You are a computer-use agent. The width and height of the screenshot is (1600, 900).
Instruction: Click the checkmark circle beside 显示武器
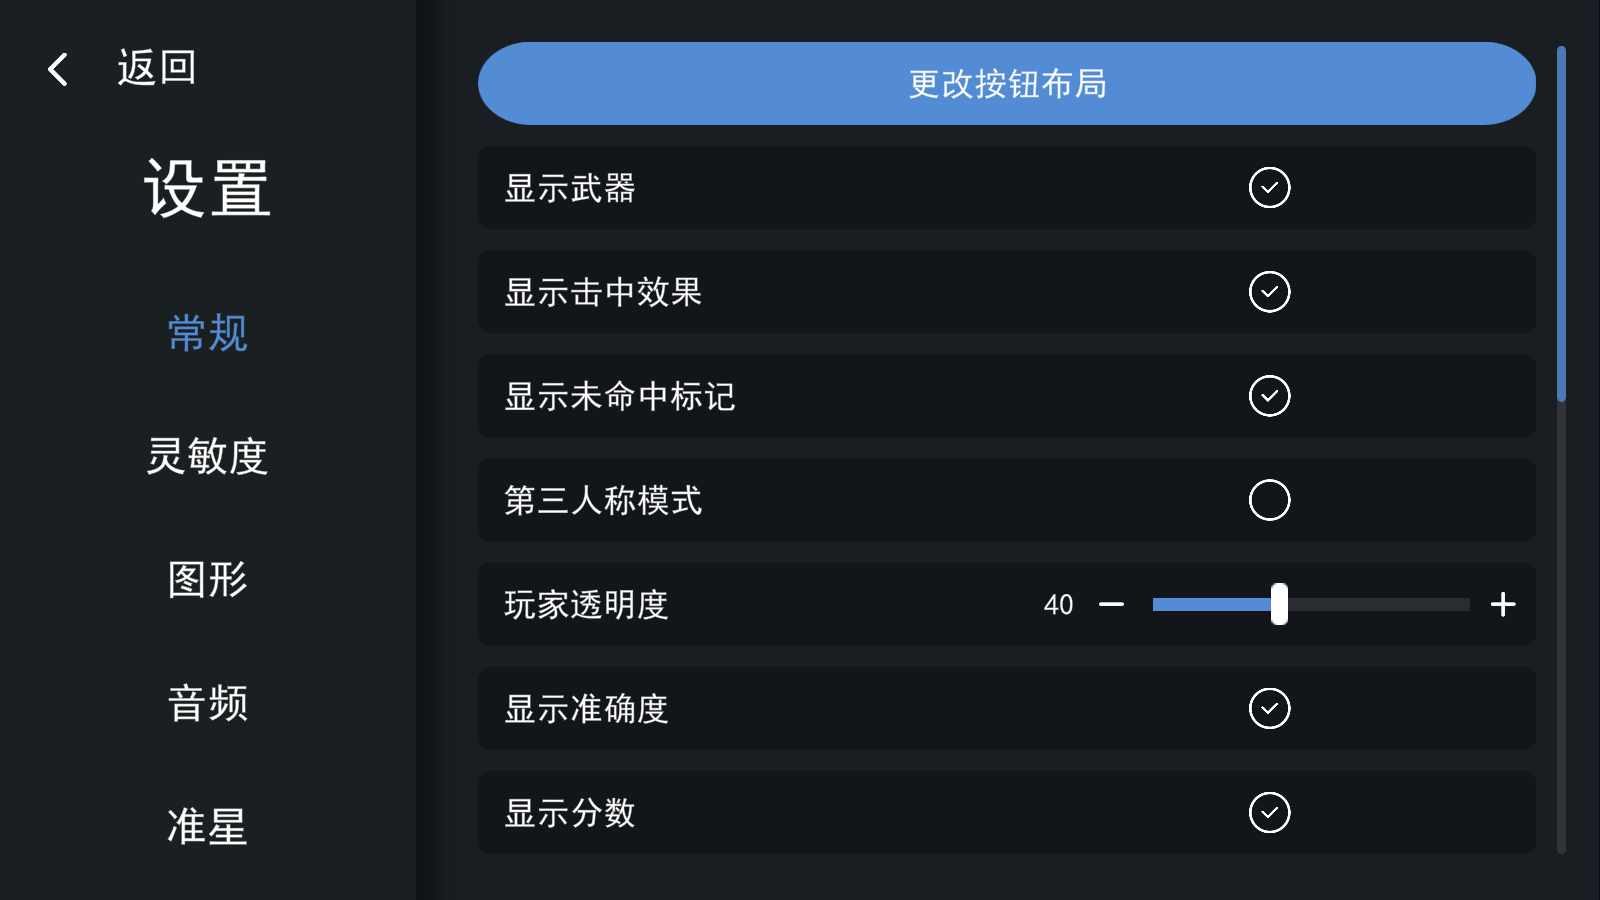(1268, 187)
